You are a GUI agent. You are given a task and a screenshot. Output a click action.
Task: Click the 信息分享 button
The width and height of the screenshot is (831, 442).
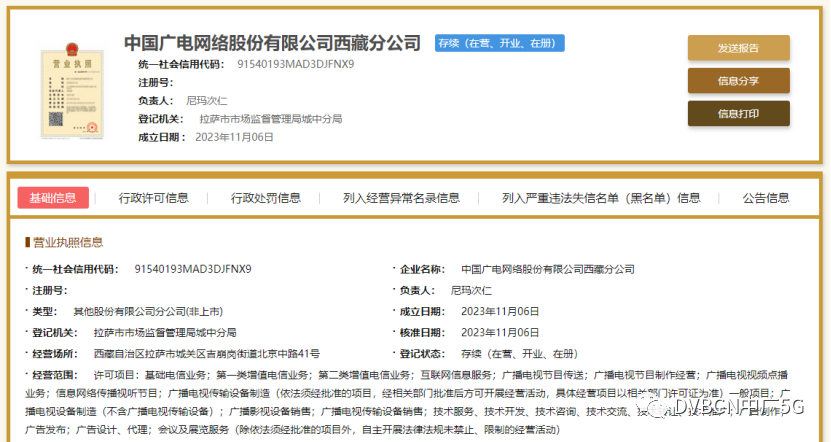738,81
